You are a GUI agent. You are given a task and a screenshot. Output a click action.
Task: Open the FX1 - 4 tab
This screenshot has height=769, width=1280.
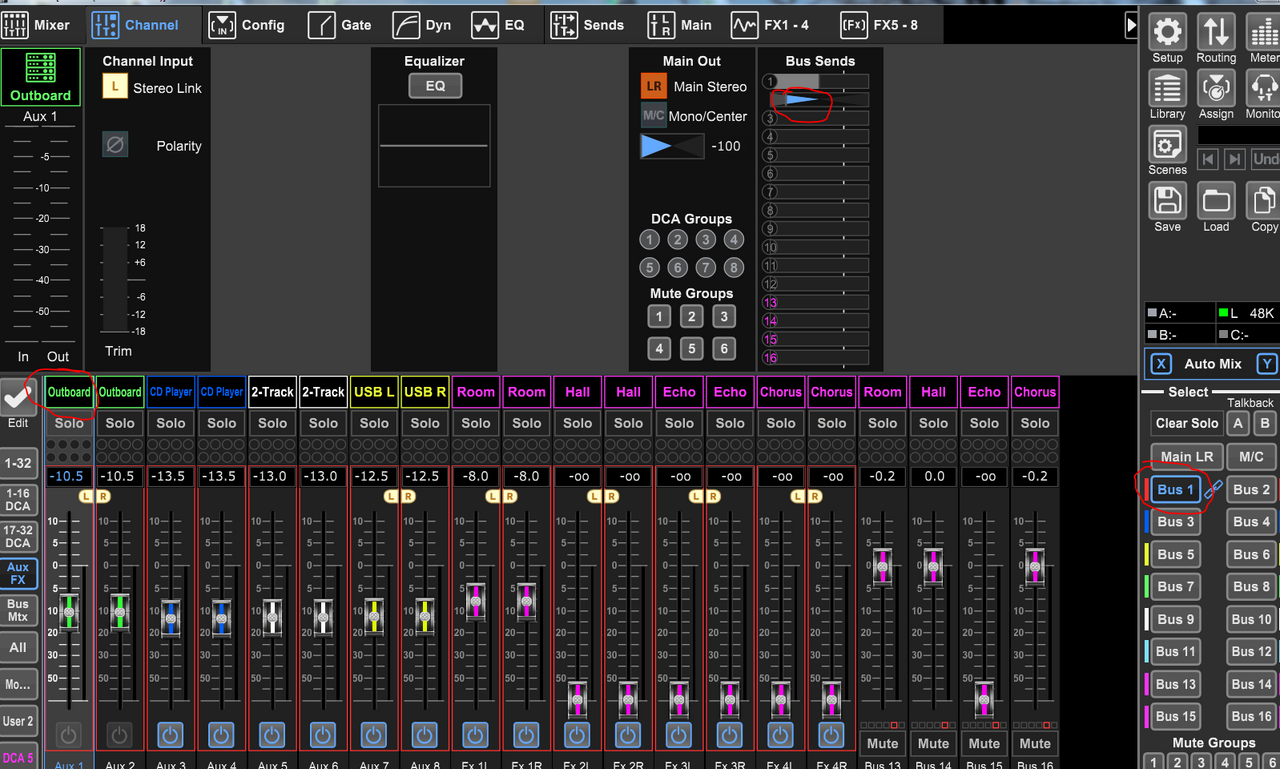770,25
